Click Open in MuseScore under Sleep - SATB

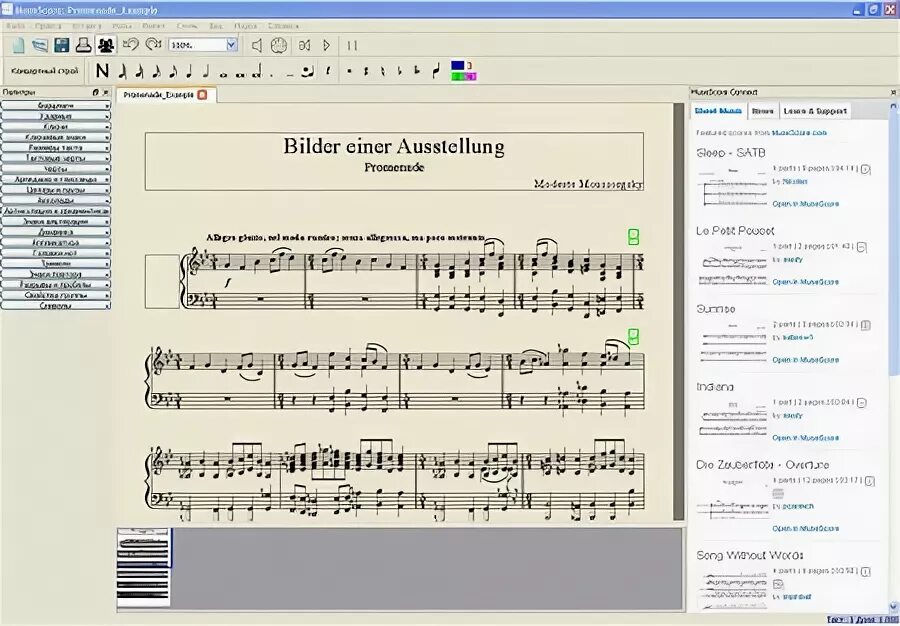tap(806, 204)
